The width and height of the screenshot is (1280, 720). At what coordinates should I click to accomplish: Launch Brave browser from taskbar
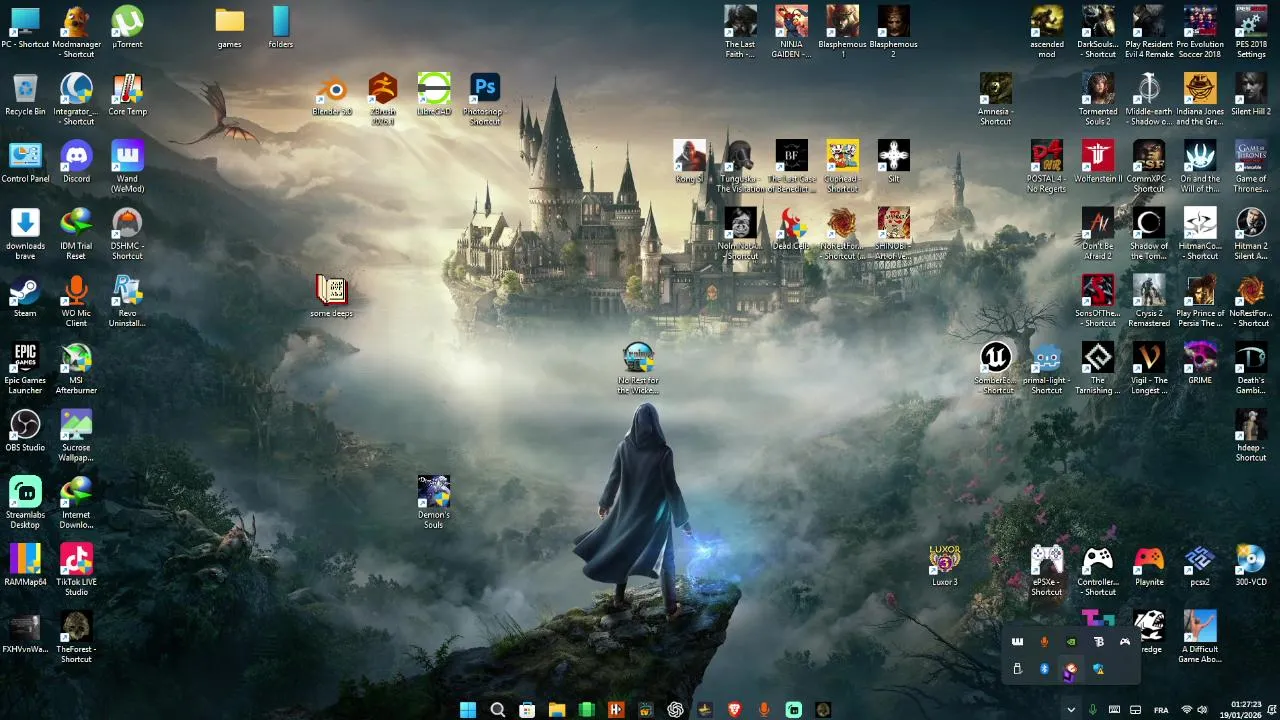[735, 710]
